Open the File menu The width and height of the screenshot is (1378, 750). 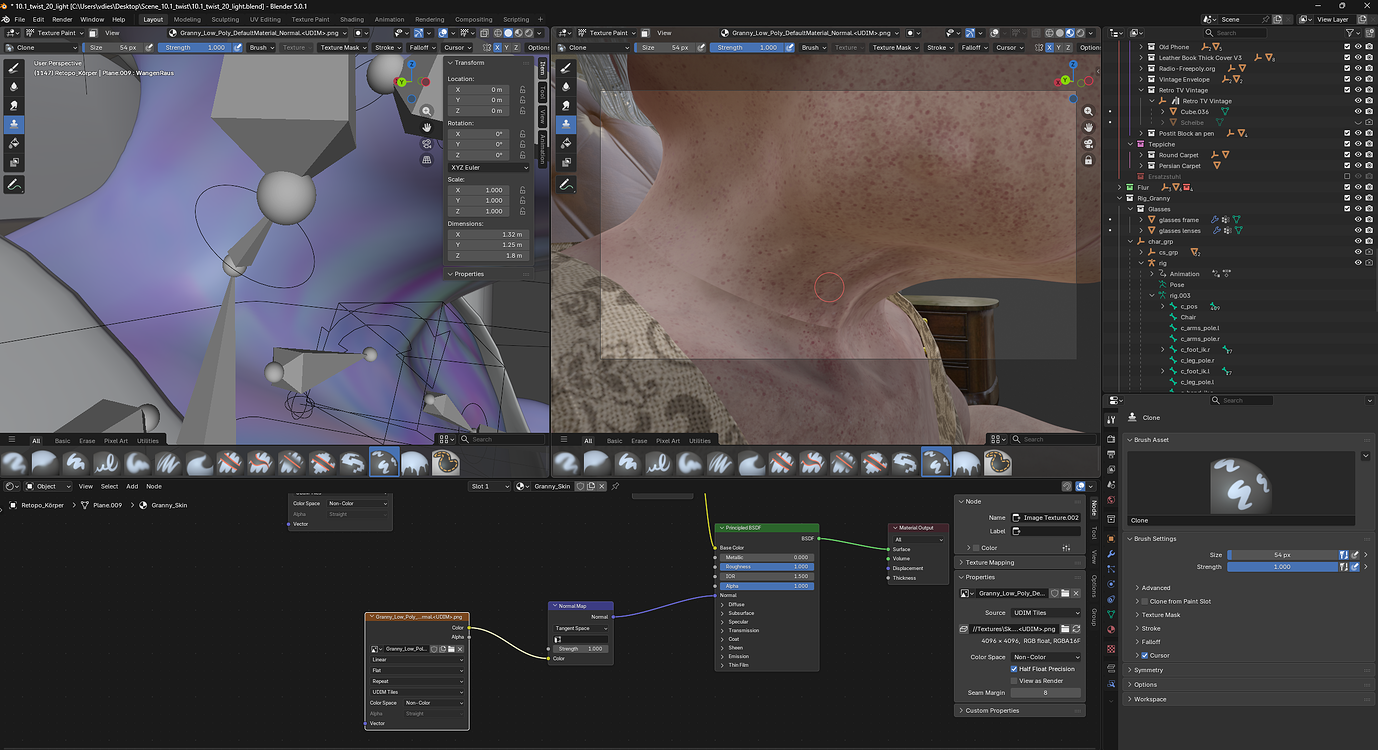click(20, 19)
